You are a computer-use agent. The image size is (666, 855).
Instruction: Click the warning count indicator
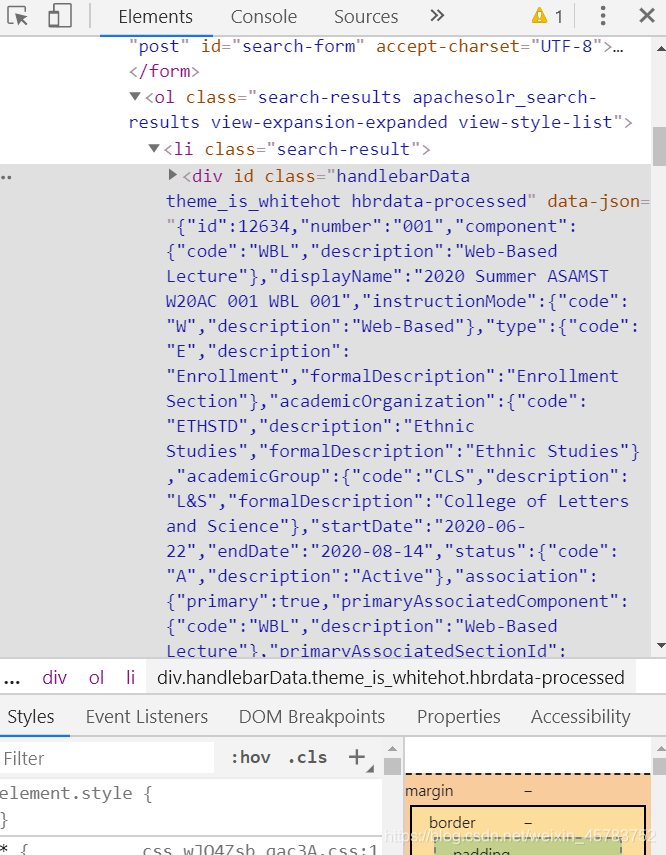547,16
